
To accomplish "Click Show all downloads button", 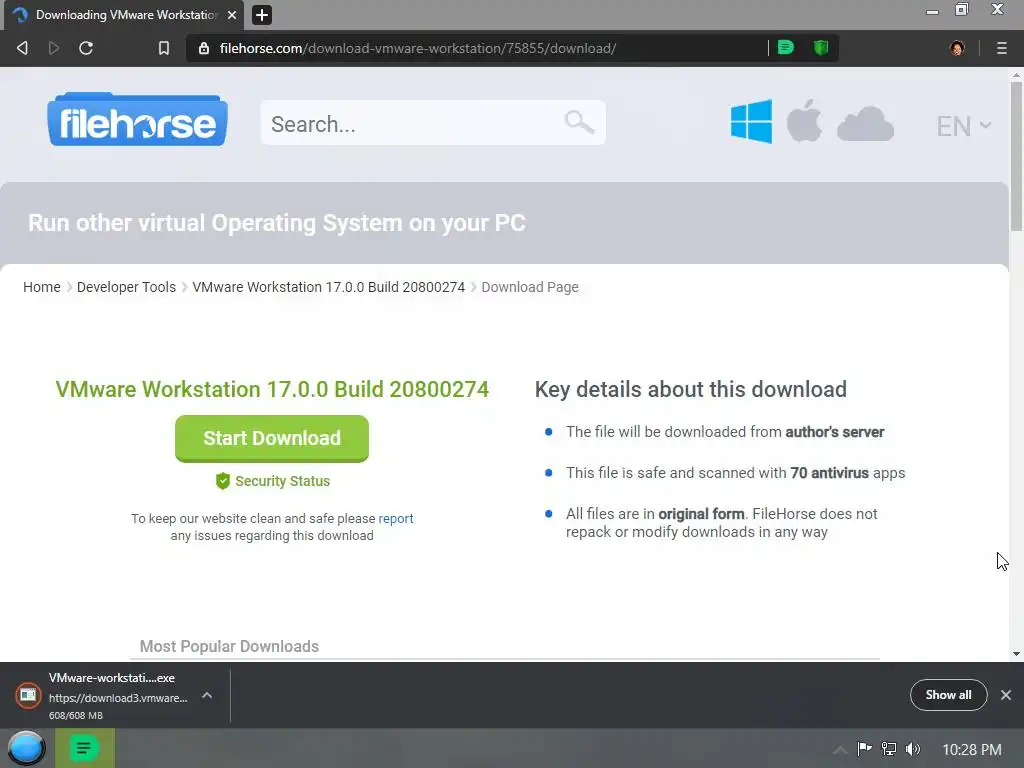I will (x=948, y=695).
